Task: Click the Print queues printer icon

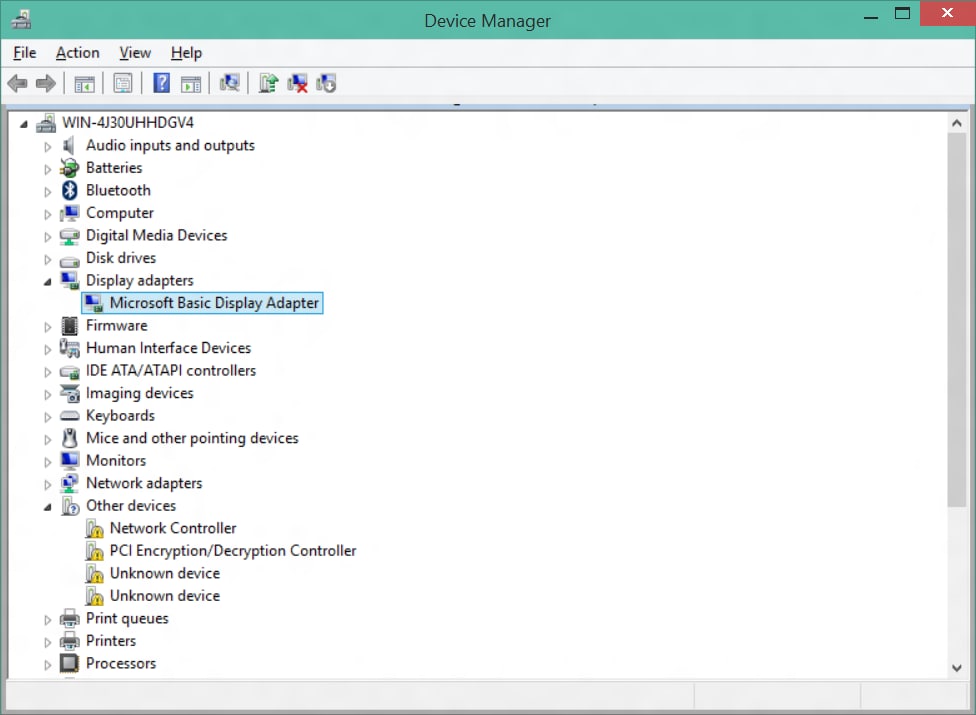Action: click(x=70, y=618)
